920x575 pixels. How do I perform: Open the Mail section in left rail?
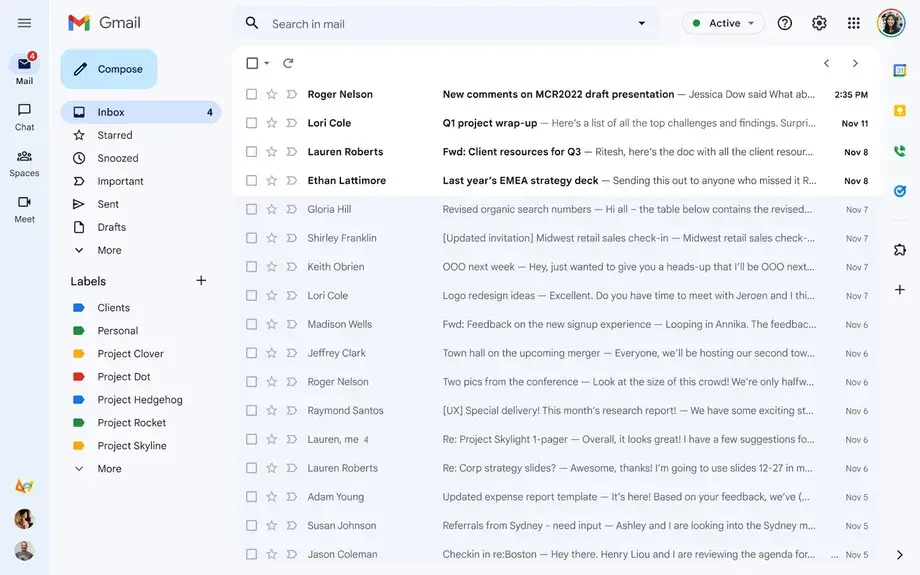(x=24, y=70)
